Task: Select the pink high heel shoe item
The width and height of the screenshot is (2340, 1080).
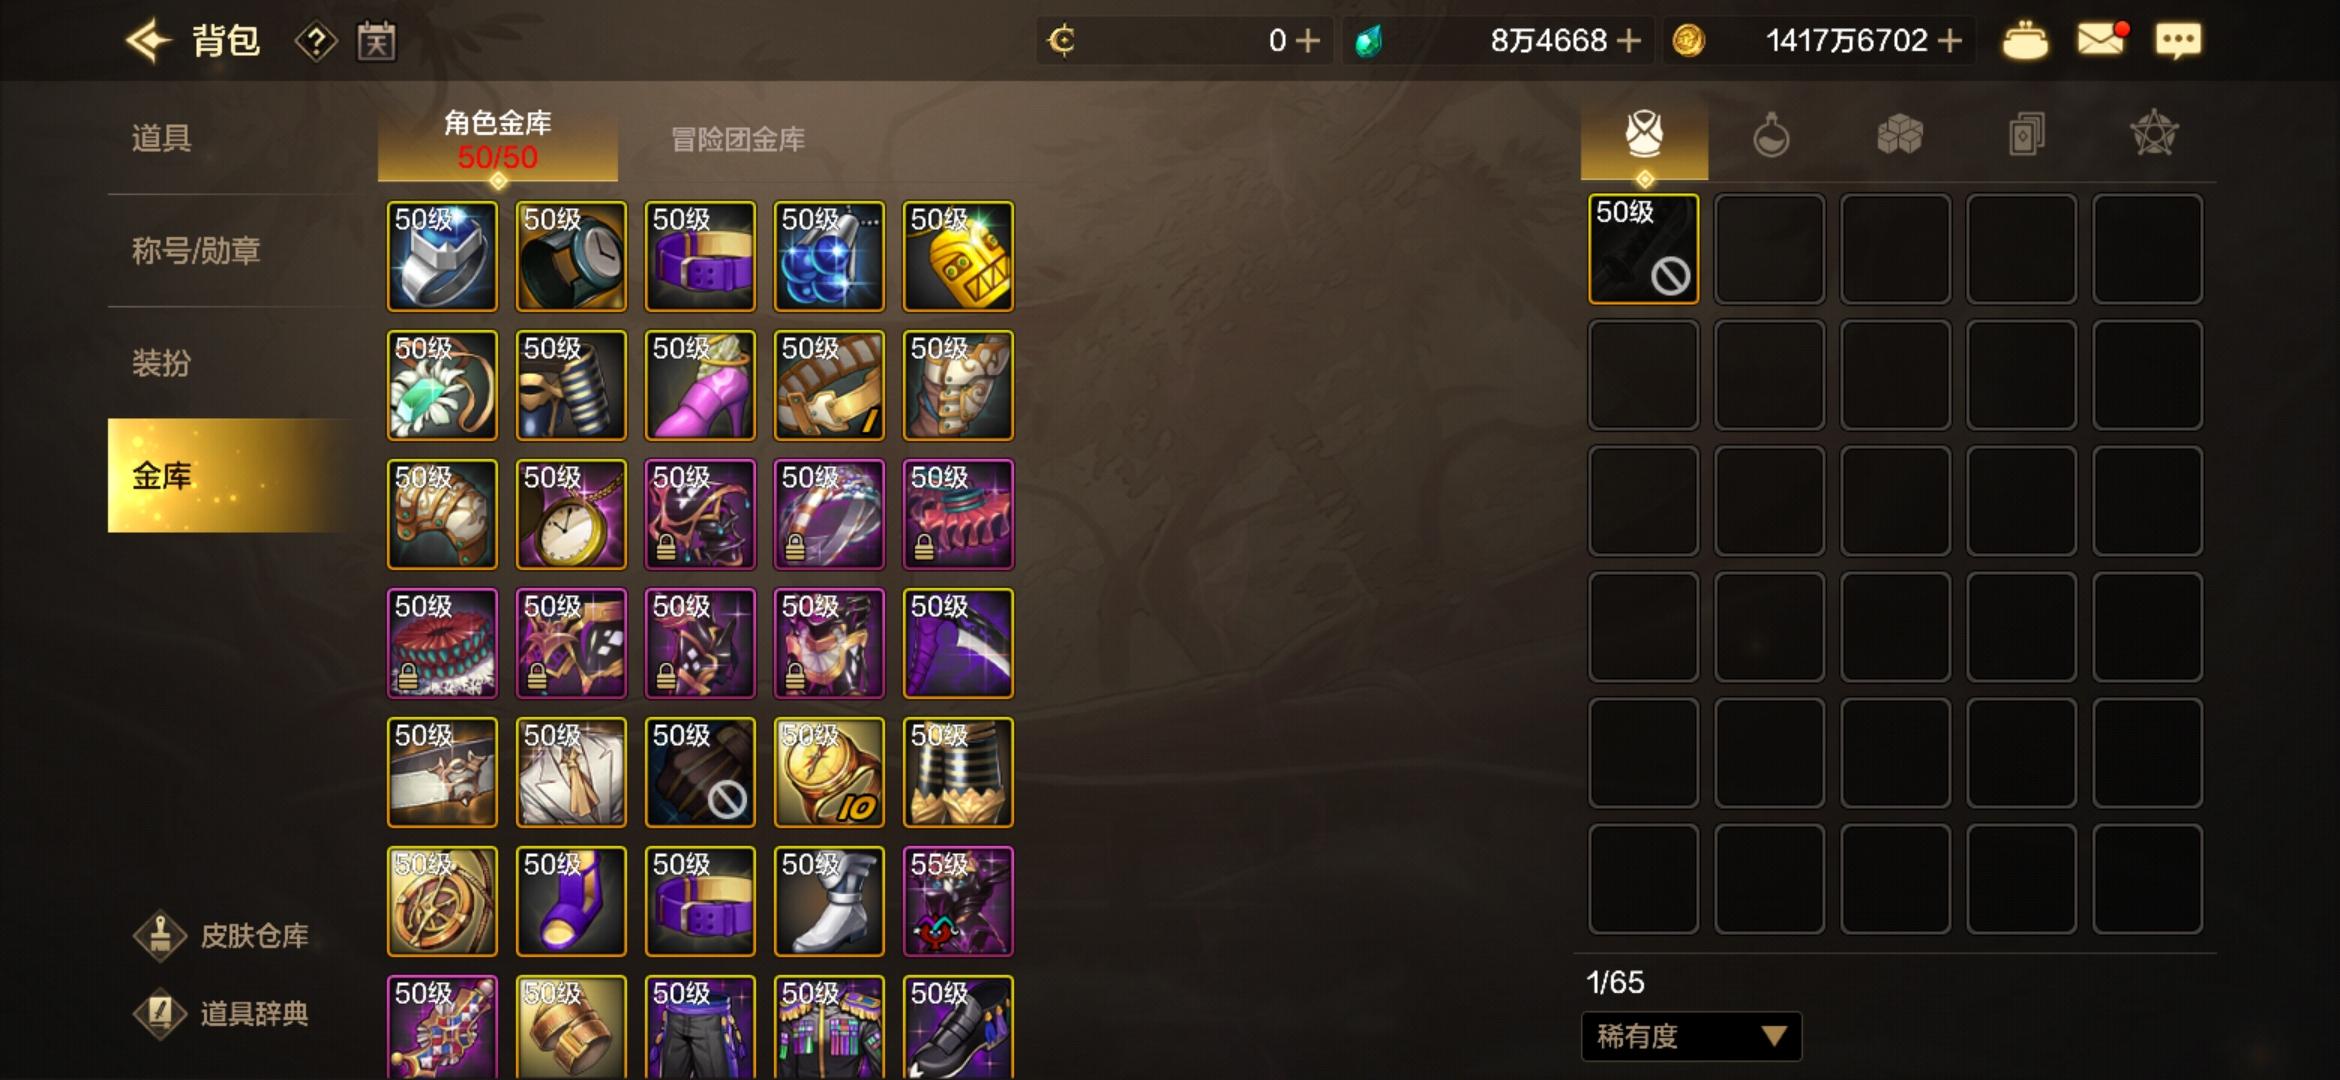Action: click(700, 385)
